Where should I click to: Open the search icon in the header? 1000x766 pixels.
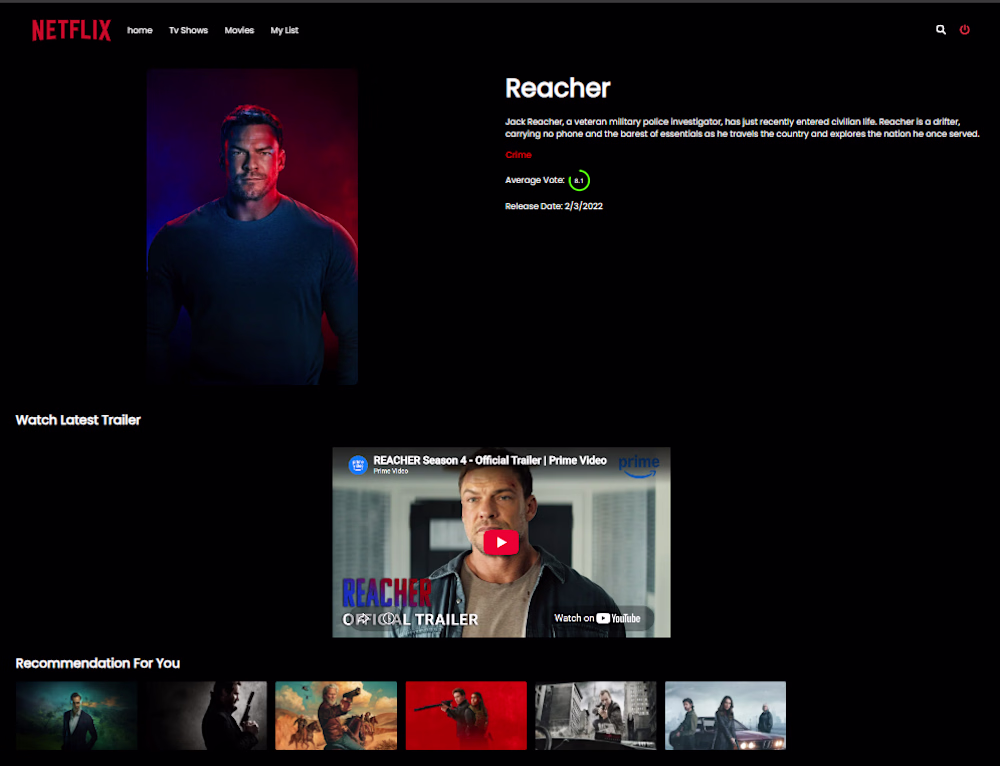point(941,29)
